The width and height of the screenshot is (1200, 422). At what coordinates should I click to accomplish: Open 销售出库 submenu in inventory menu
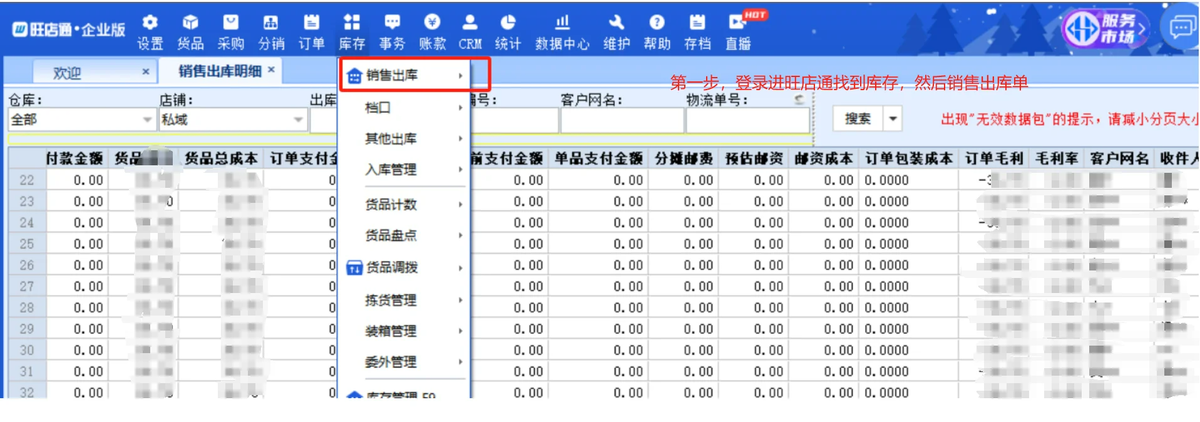tap(405, 76)
